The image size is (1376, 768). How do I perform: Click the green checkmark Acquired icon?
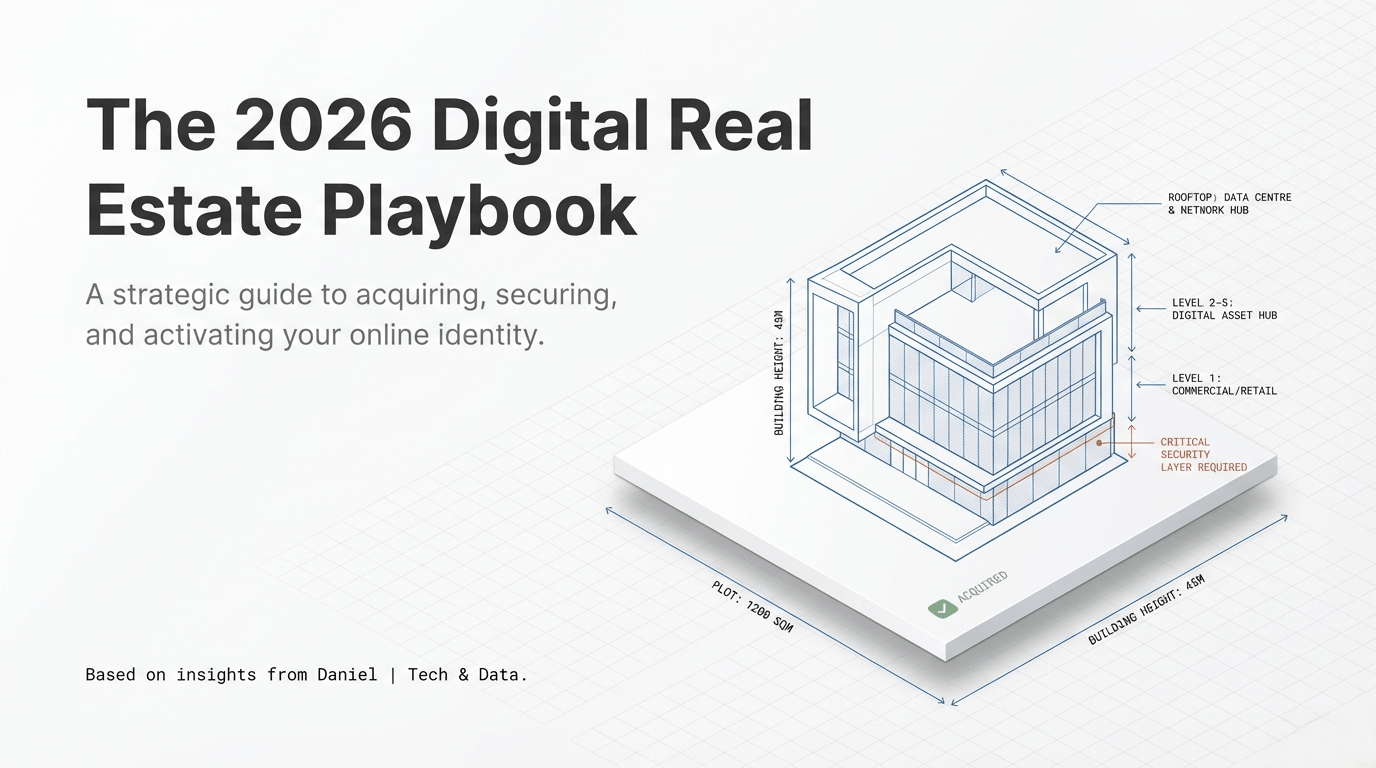coord(941,607)
